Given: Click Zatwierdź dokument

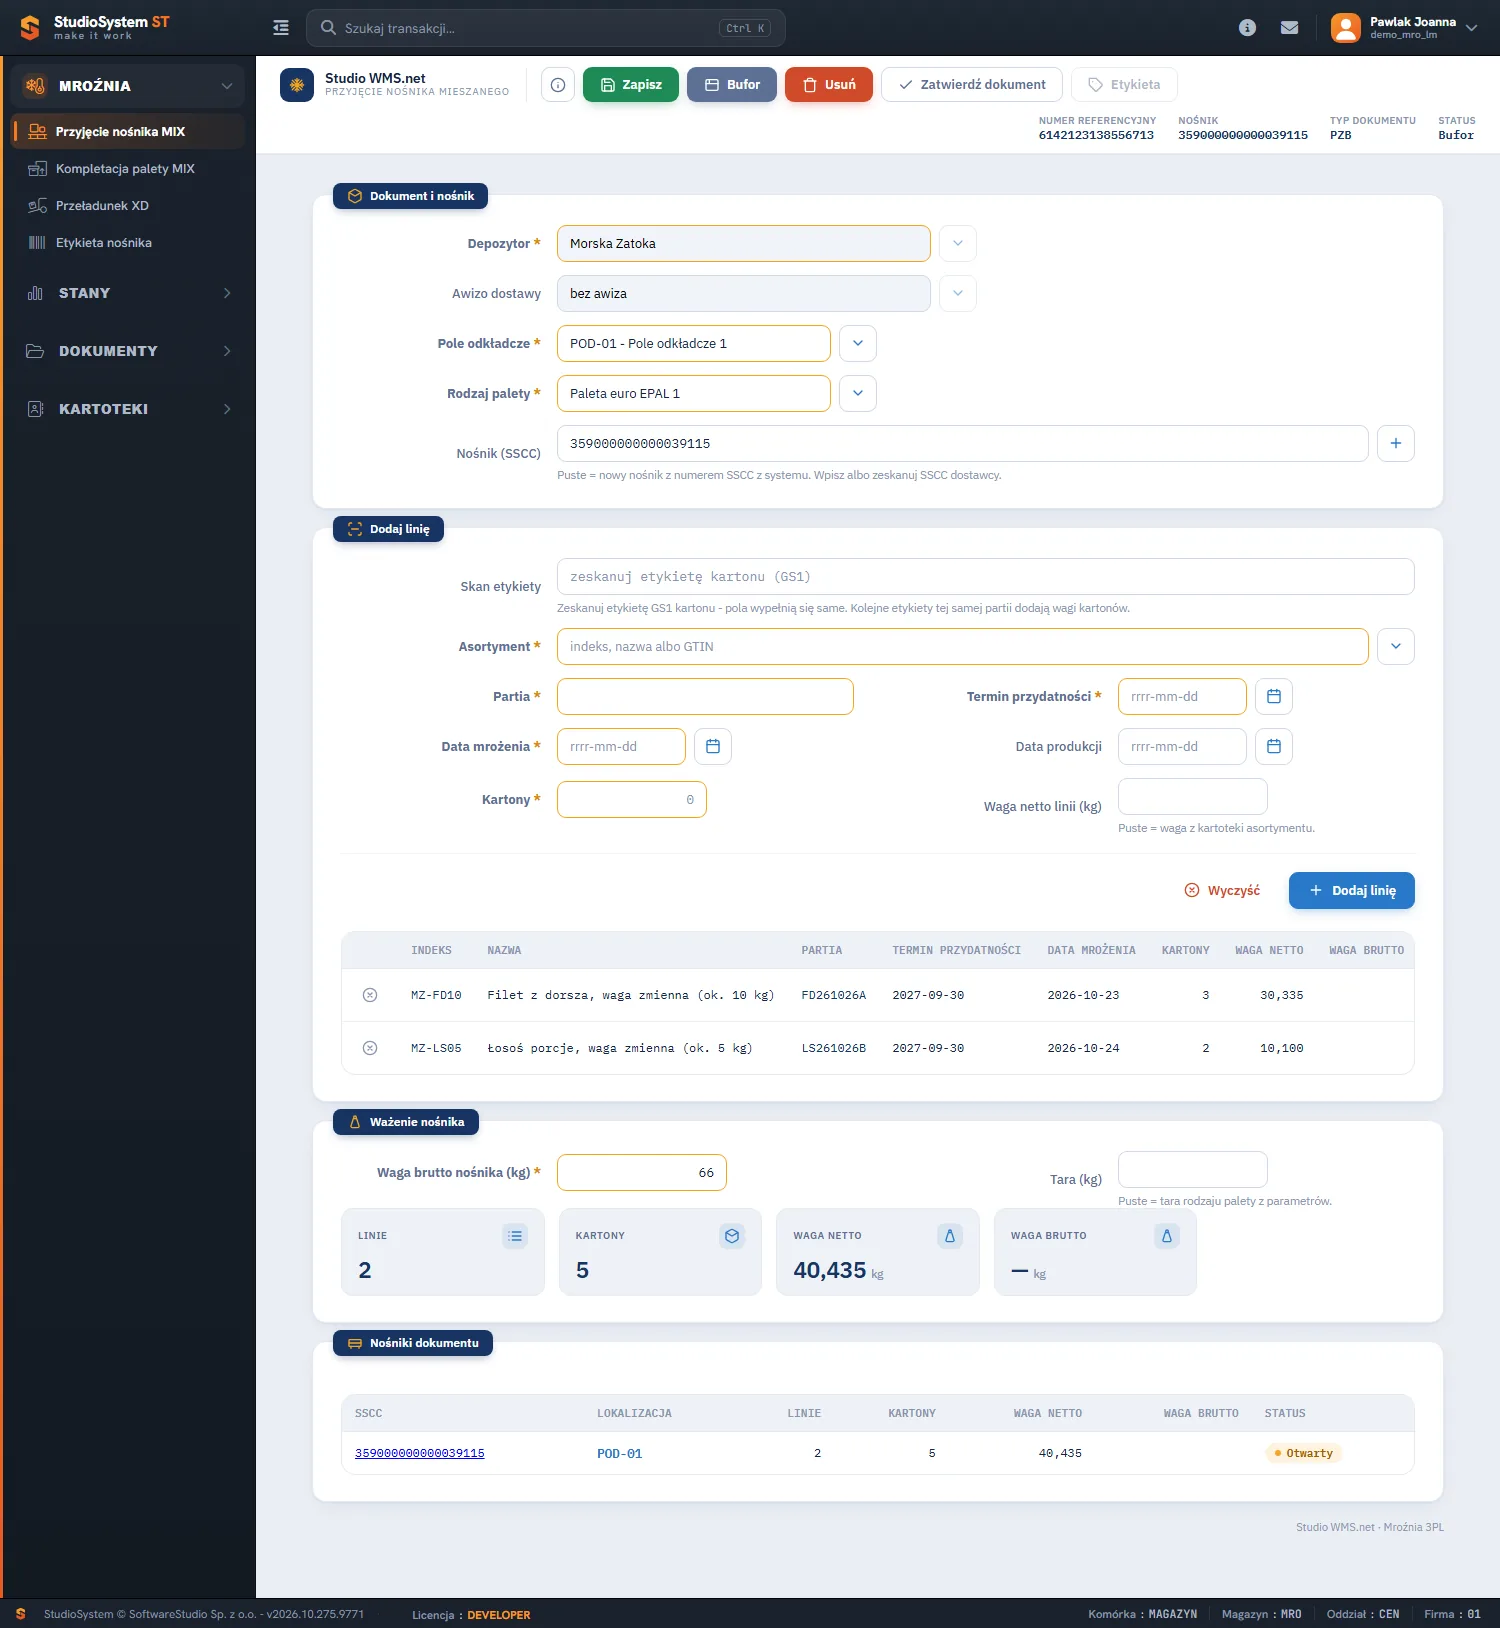Looking at the screenshot, I should click(x=972, y=85).
